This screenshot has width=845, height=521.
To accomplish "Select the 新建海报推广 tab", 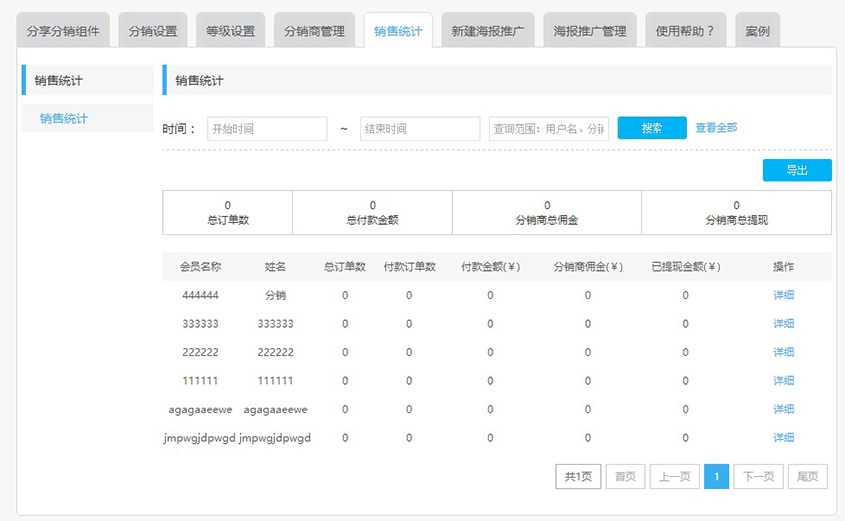I will [x=489, y=31].
